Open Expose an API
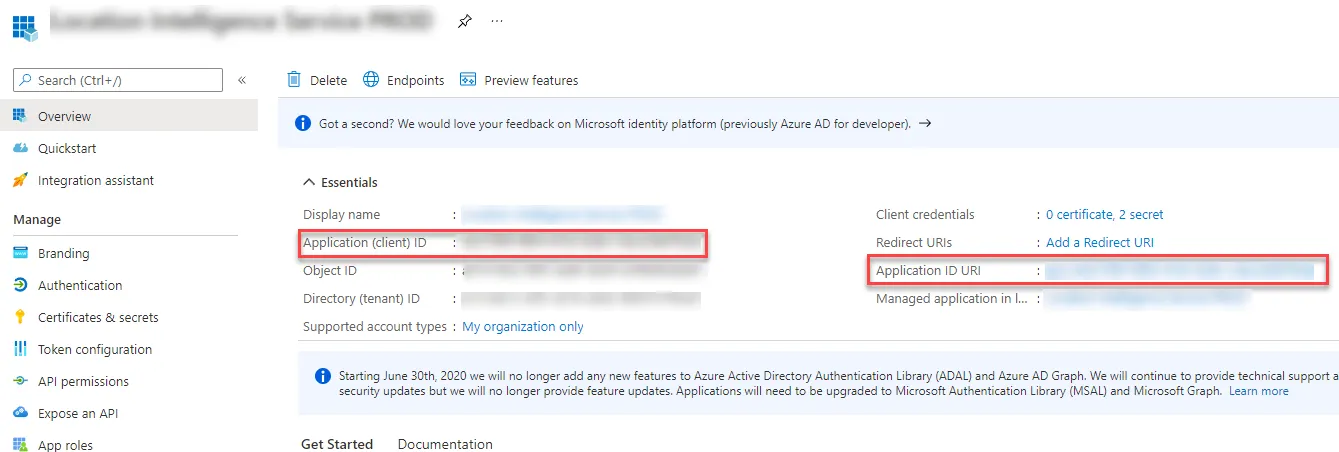This screenshot has width=1339, height=452. pyautogui.click(x=78, y=413)
